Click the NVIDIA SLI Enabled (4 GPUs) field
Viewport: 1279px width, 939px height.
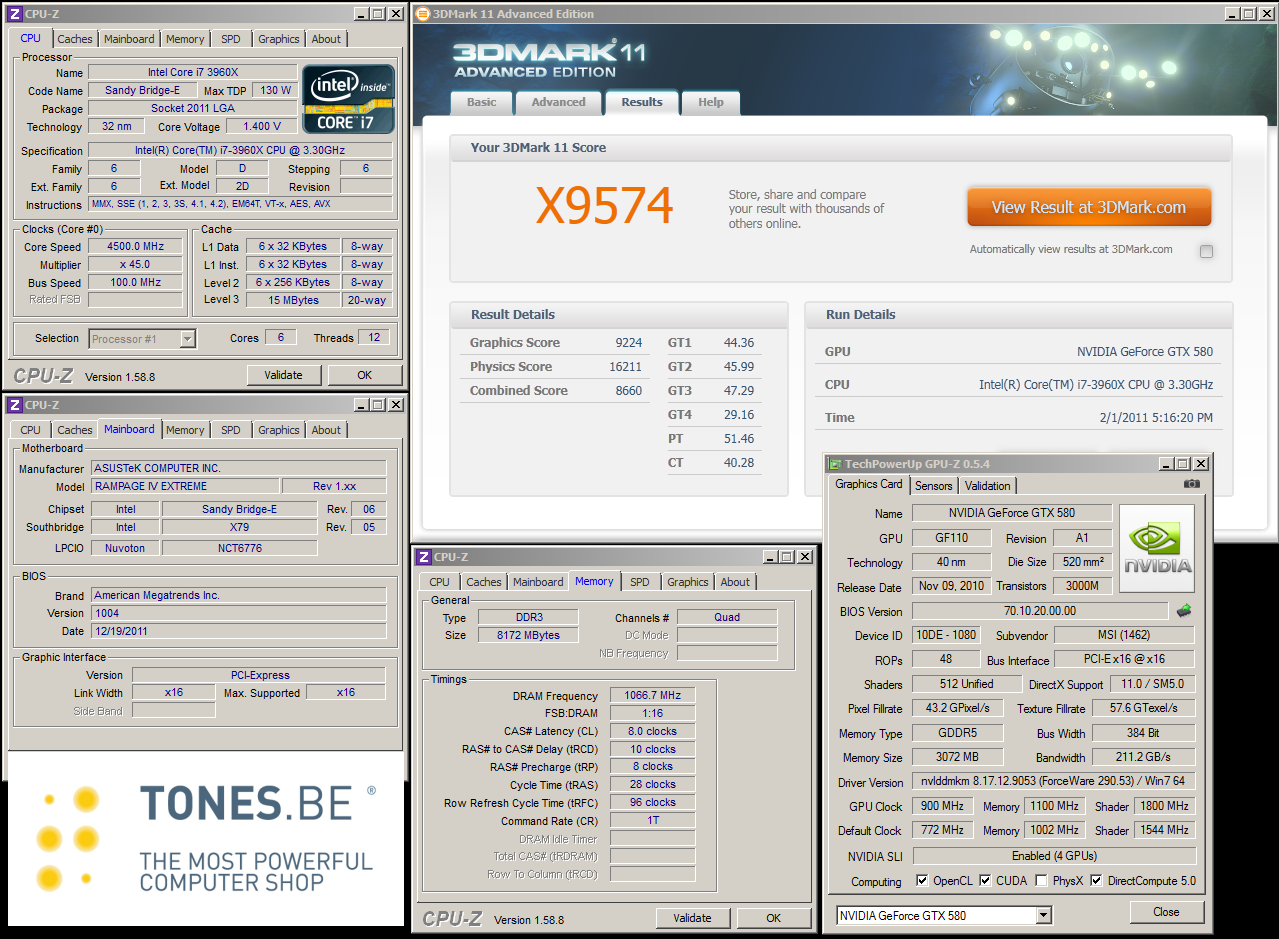tap(1054, 856)
